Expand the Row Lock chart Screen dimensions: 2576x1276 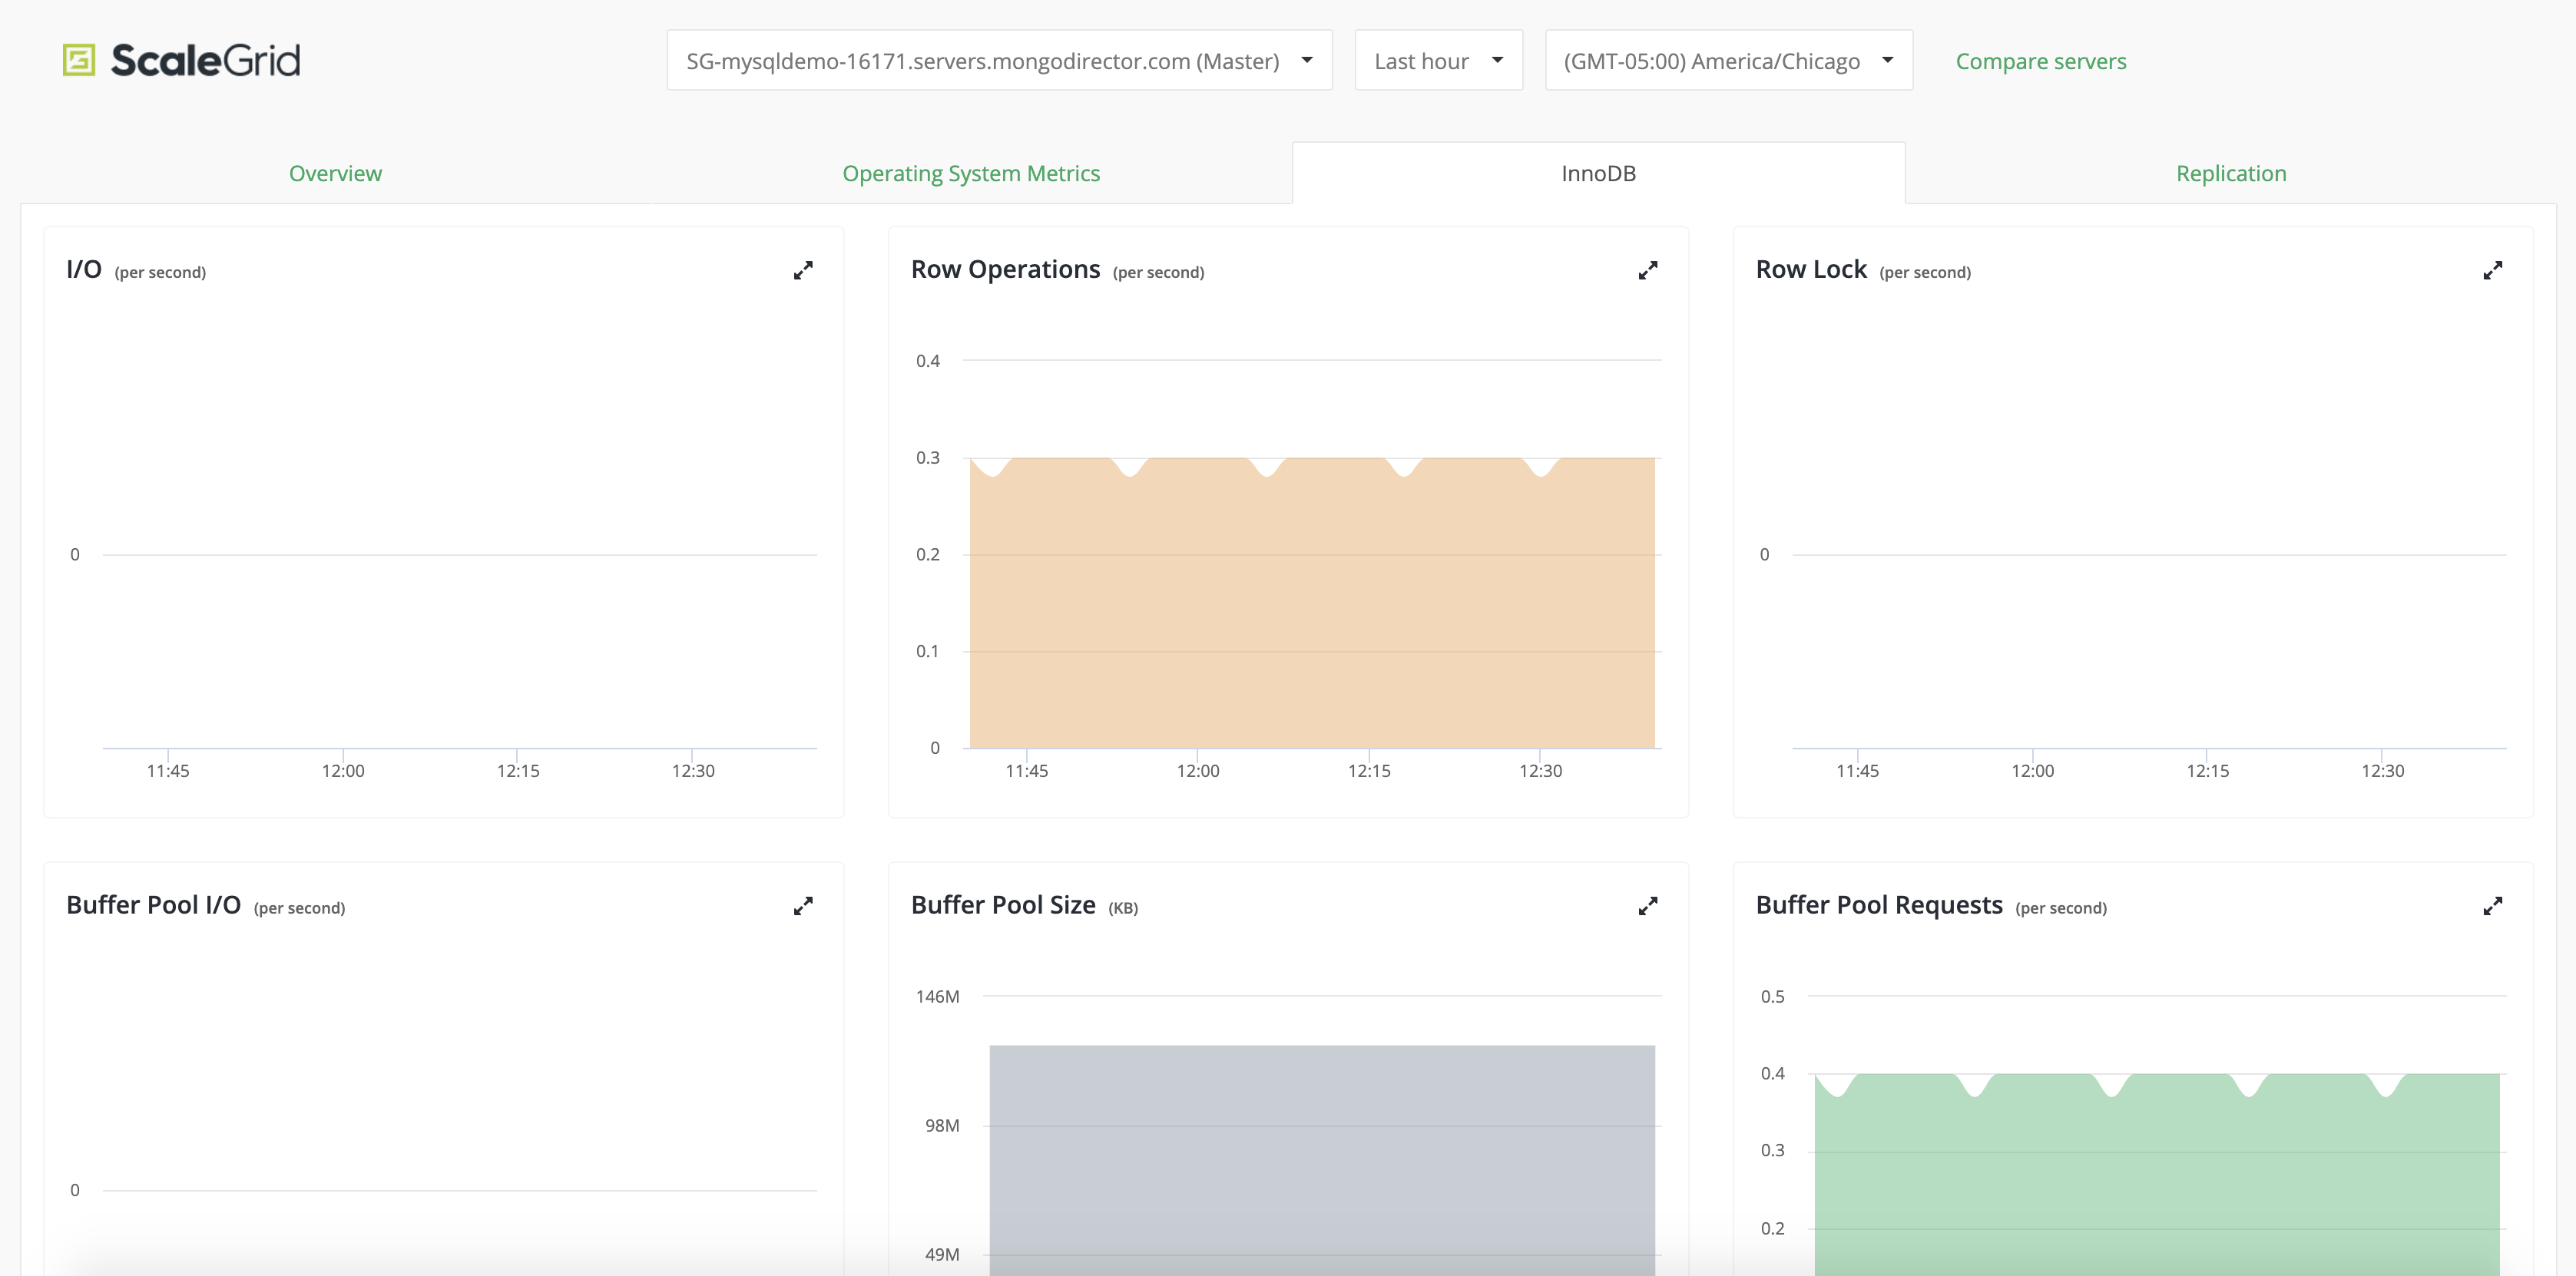[x=2492, y=270]
